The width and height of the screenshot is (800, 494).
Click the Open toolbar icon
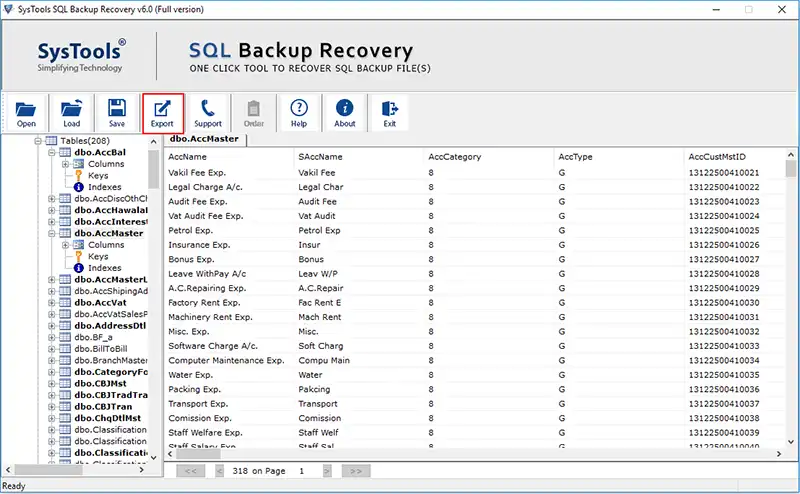(26, 109)
